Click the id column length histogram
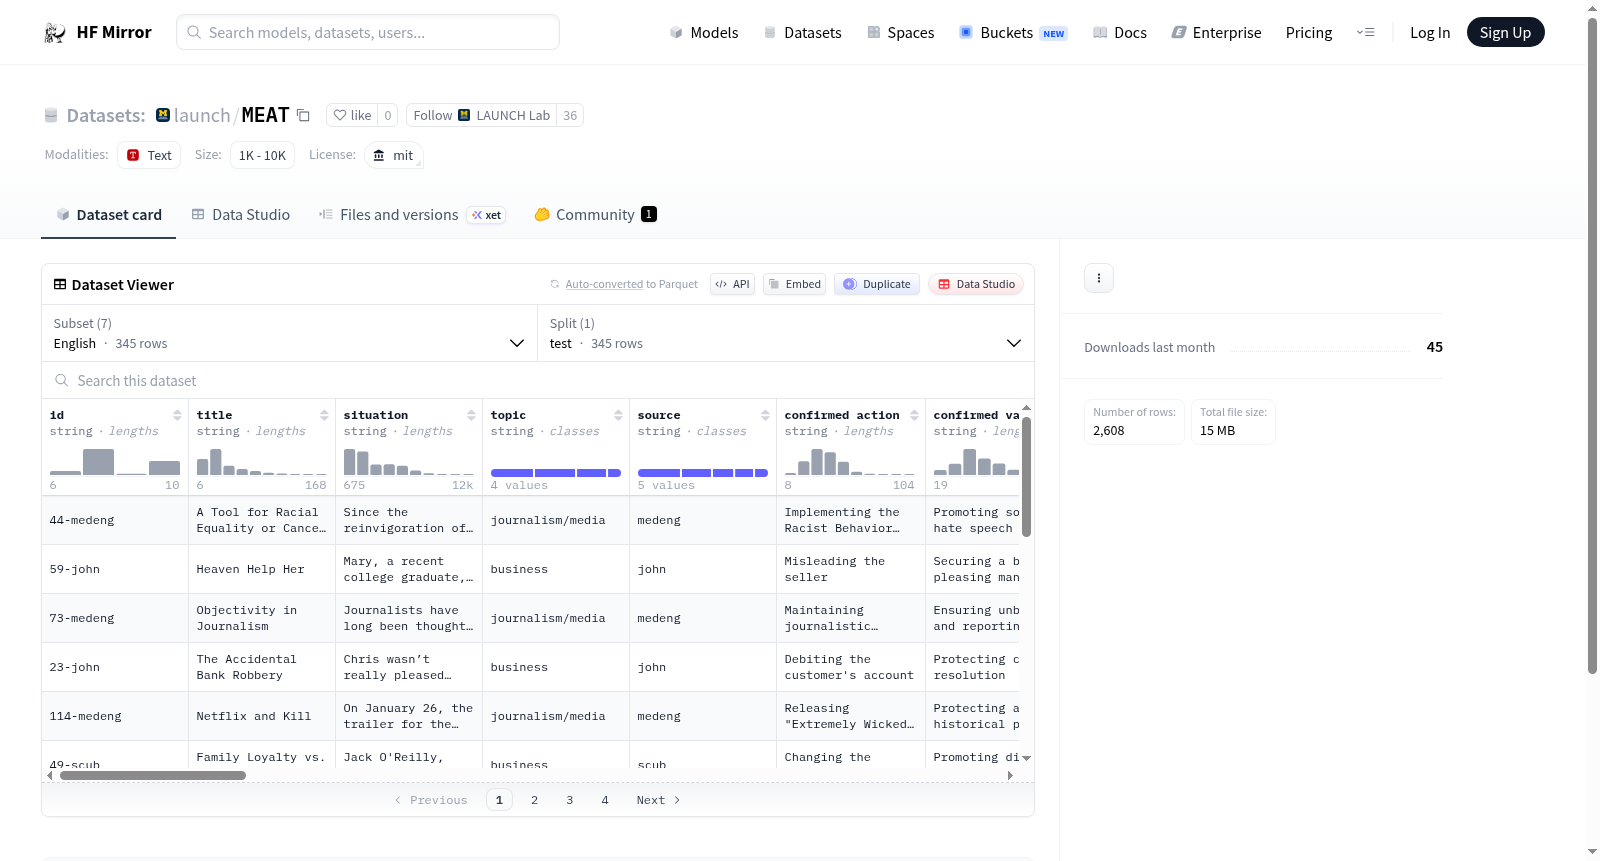 [115, 462]
